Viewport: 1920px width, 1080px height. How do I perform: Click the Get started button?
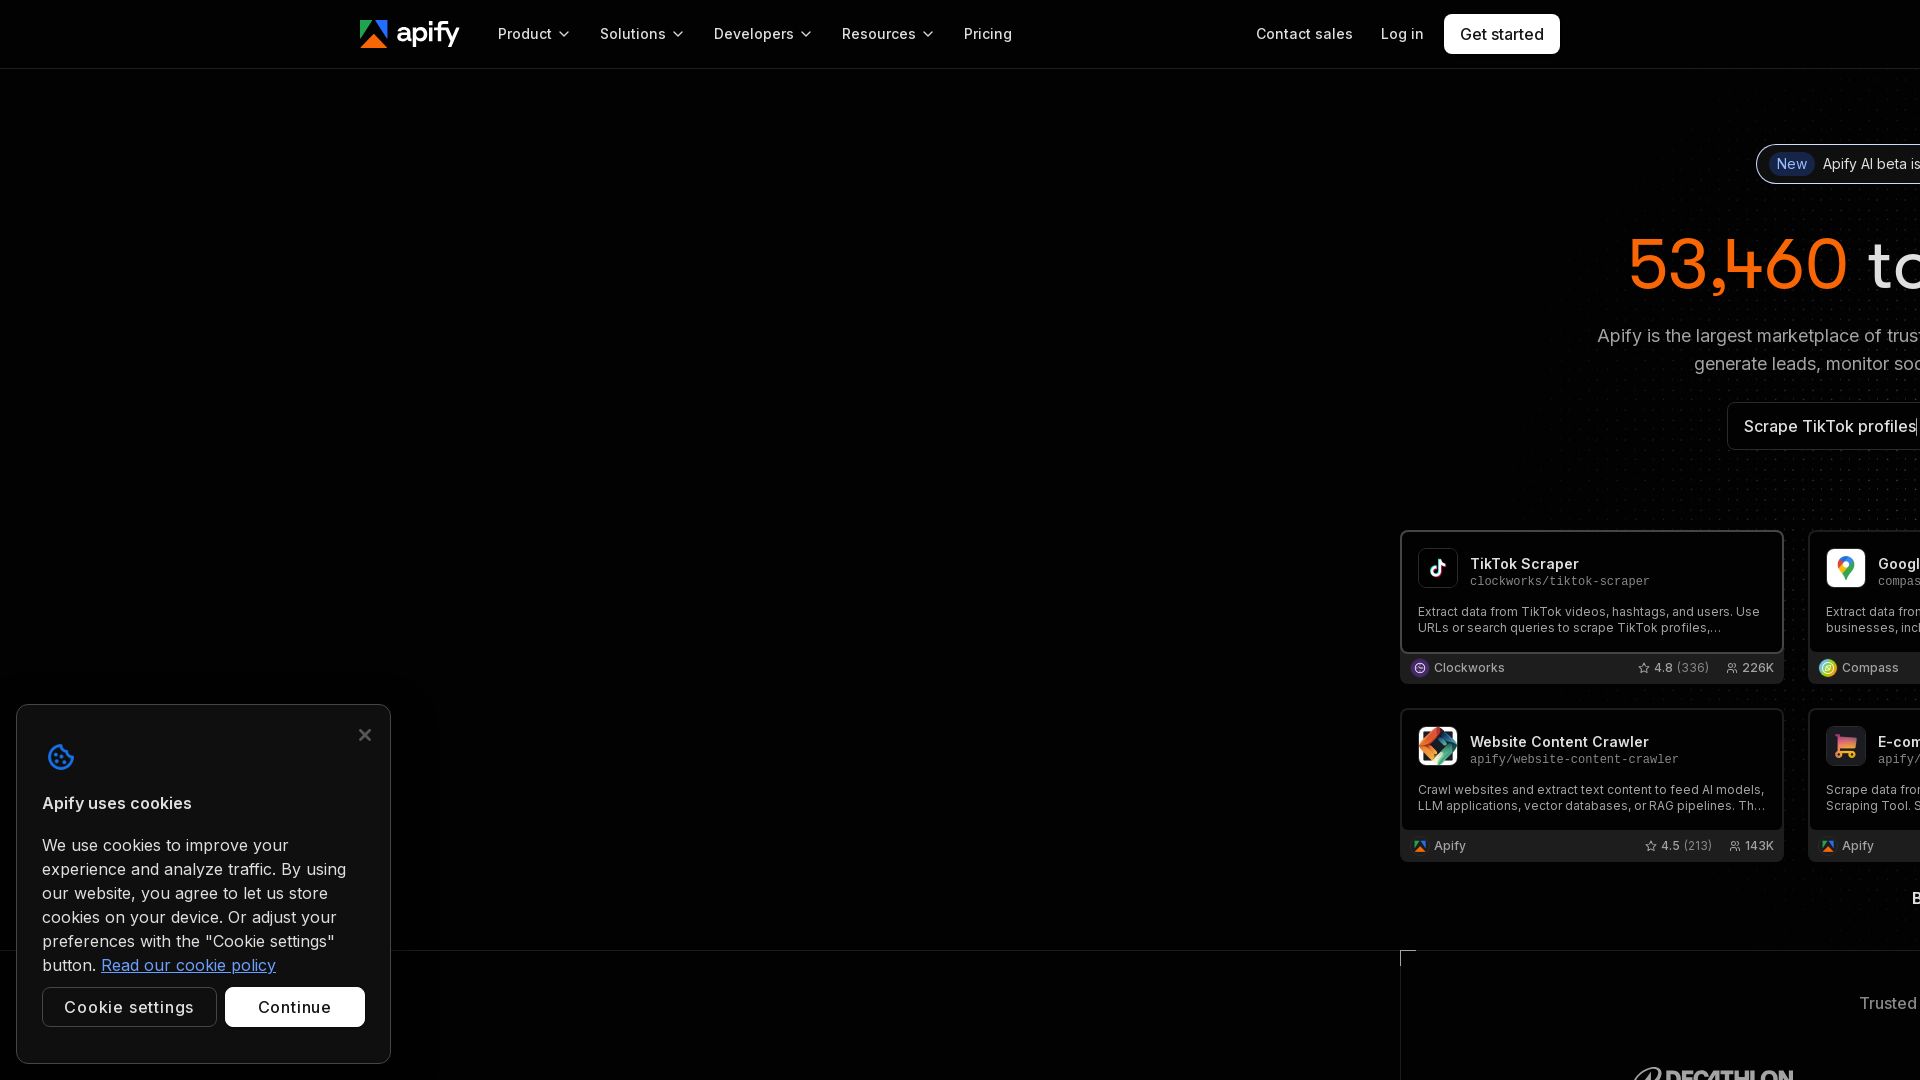click(x=1502, y=34)
